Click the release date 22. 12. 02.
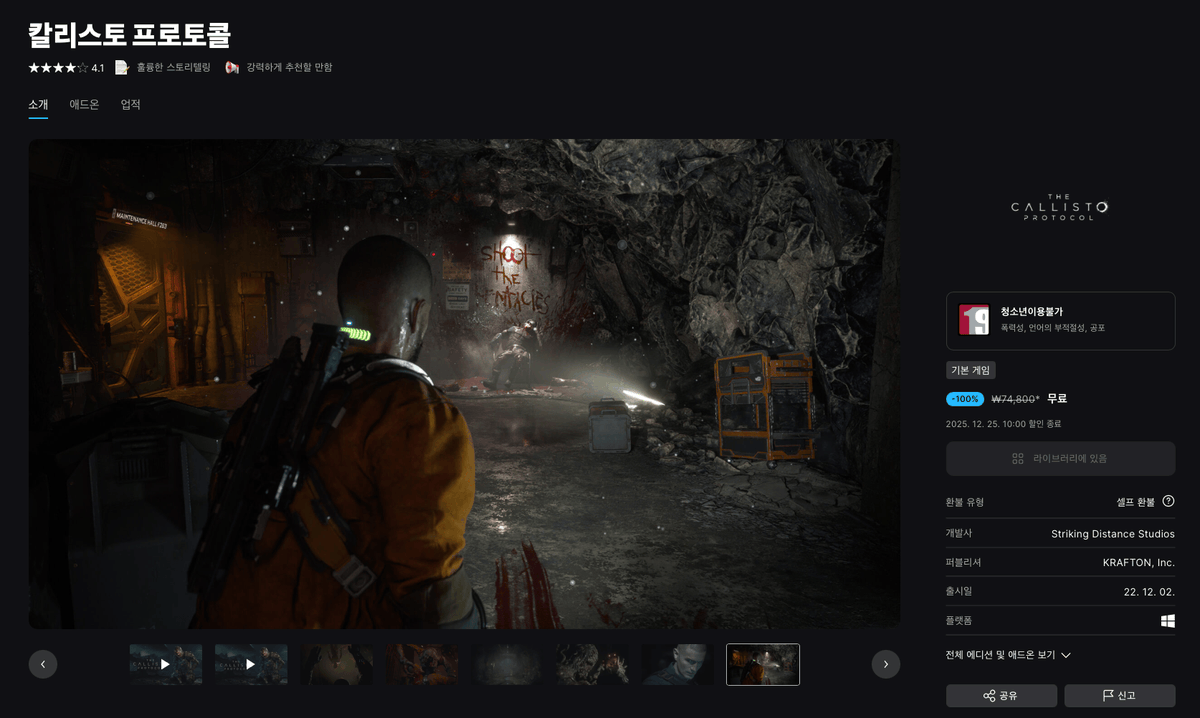Screen dimensions: 1200x718 (x=1149, y=592)
